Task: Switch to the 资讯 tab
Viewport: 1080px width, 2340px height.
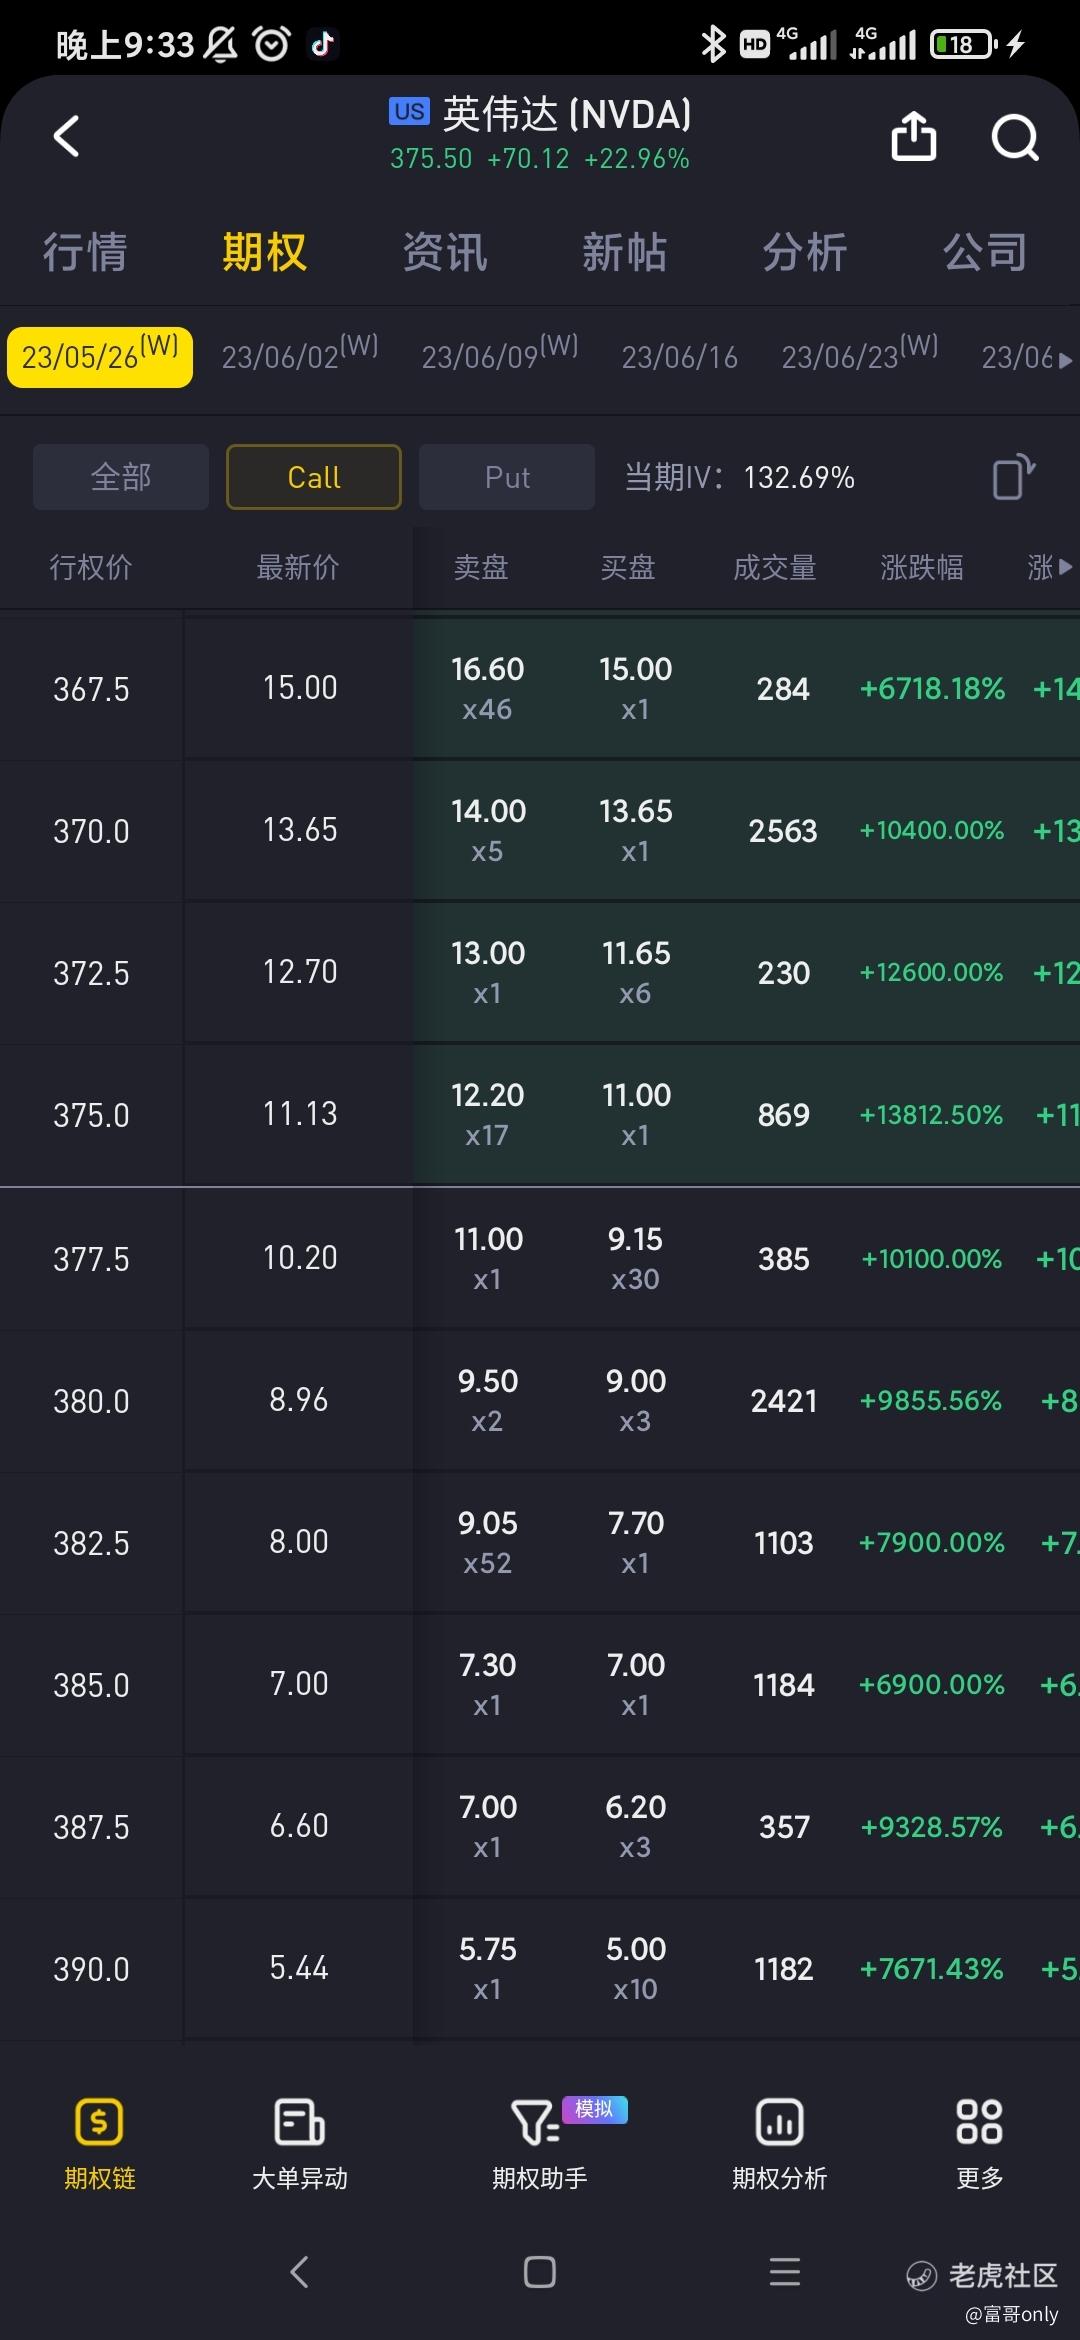Action: (x=445, y=252)
